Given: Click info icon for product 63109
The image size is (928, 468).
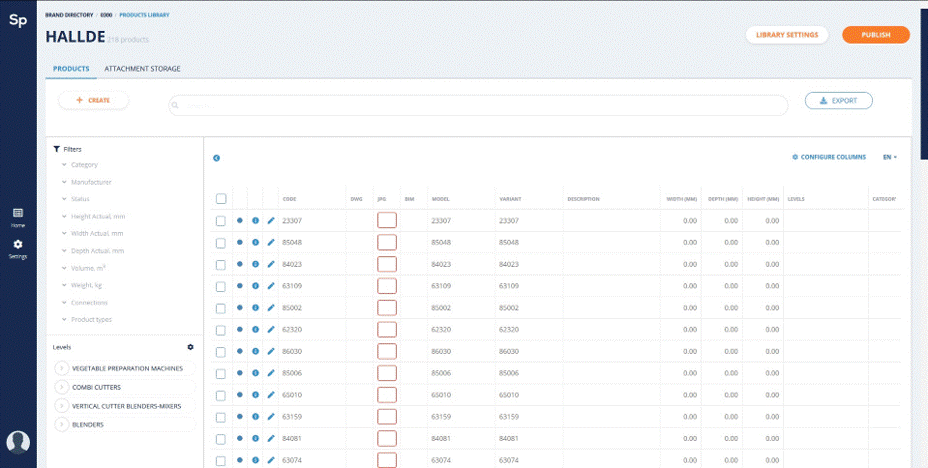Looking at the screenshot, I should (x=255, y=286).
